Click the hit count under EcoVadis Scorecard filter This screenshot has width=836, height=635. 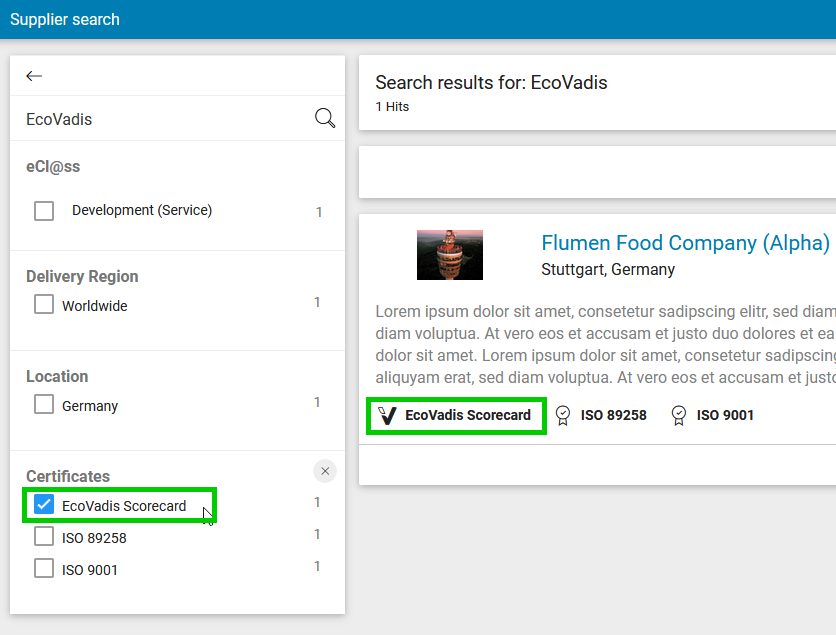click(x=317, y=502)
